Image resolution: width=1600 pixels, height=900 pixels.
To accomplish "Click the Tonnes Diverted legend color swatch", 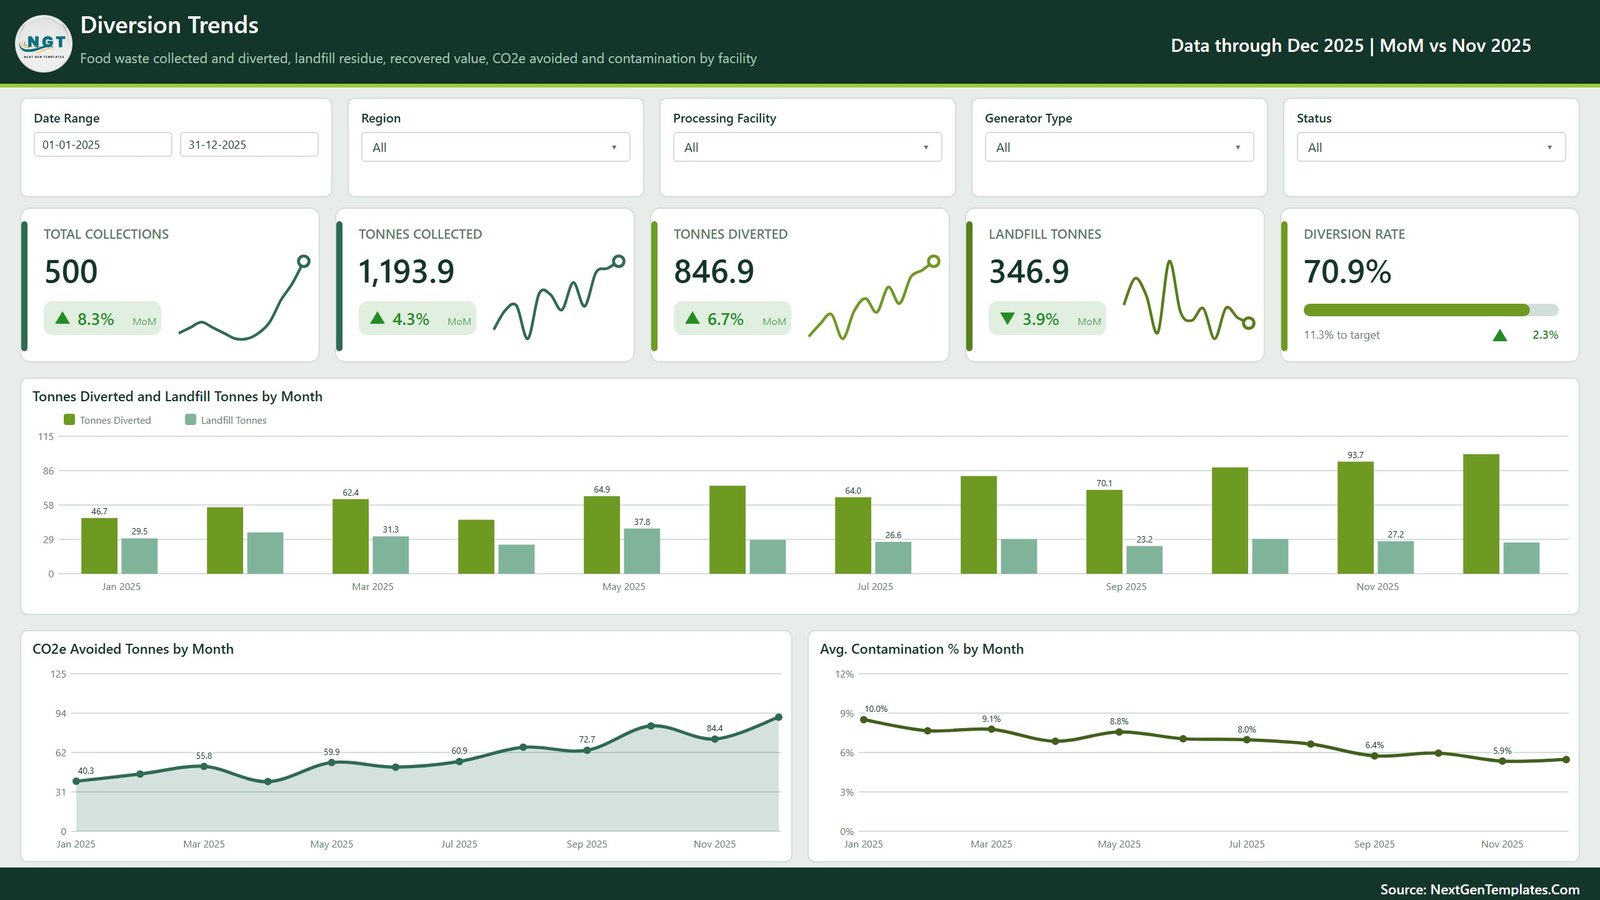I will coord(69,420).
